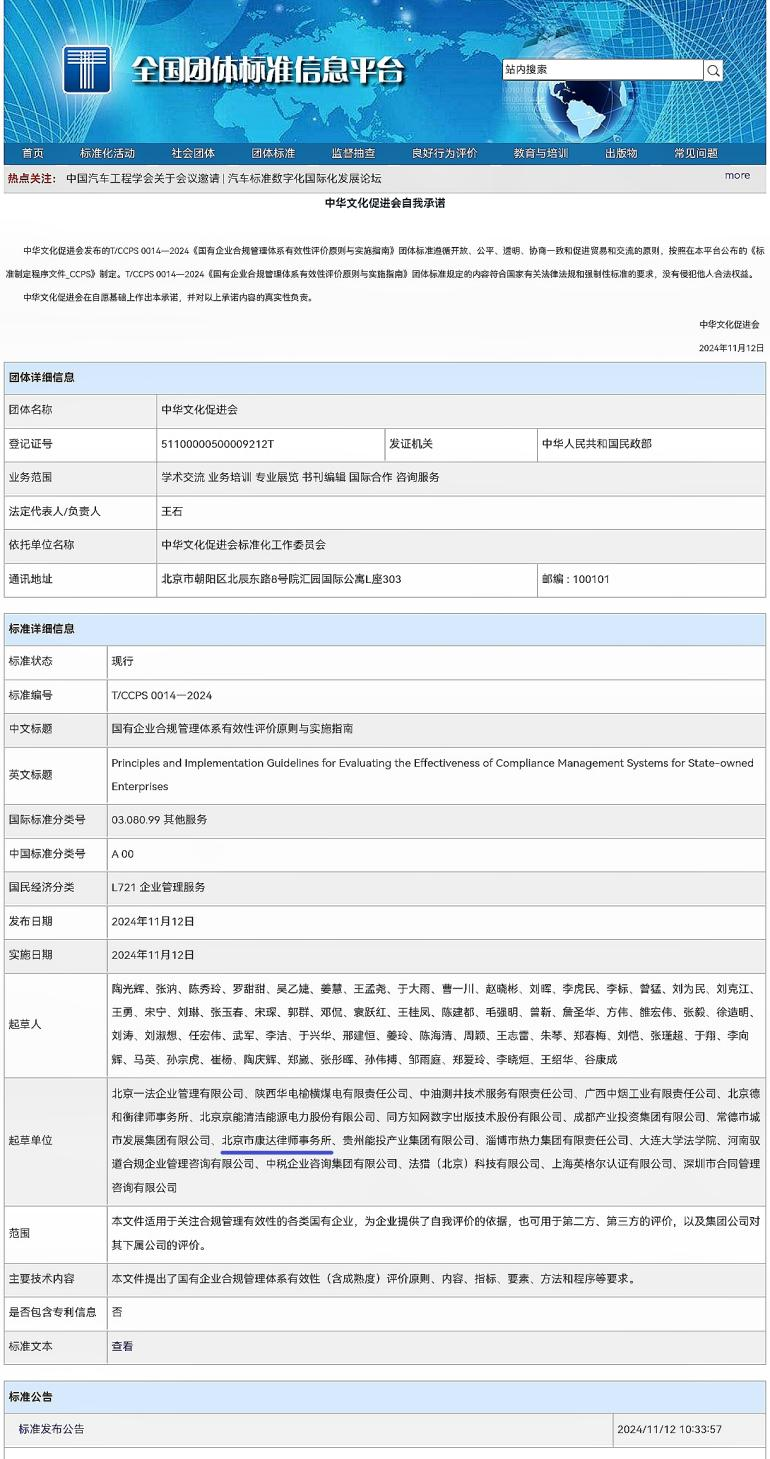Image resolution: width=770 pixels, height=1459 pixels.
Task: Click the 起草单位 row label
Action: point(31,1140)
